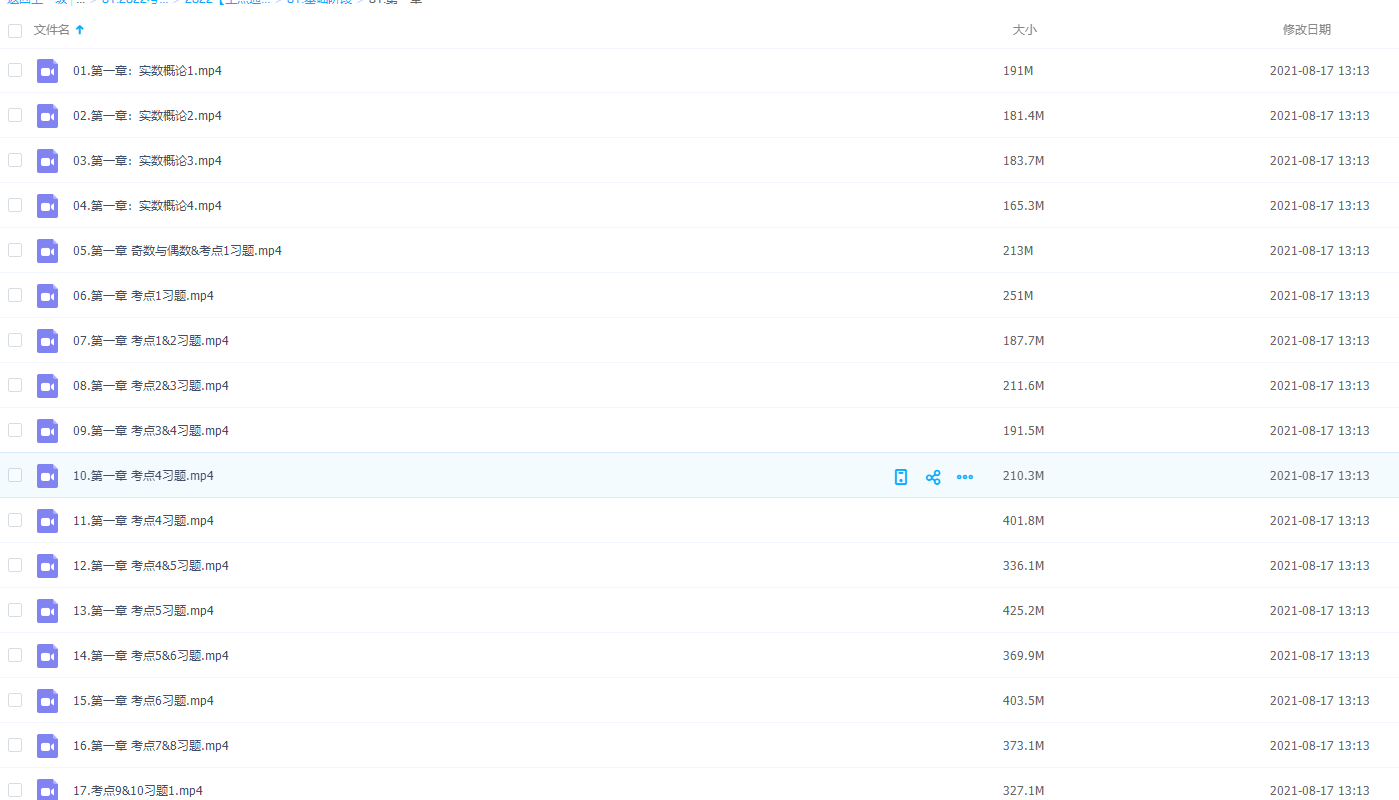Viewport: 1399px width, 800px height.
Task: Click video icon of 11.第一章 考点4习题.mp4
Action: (48, 521)
